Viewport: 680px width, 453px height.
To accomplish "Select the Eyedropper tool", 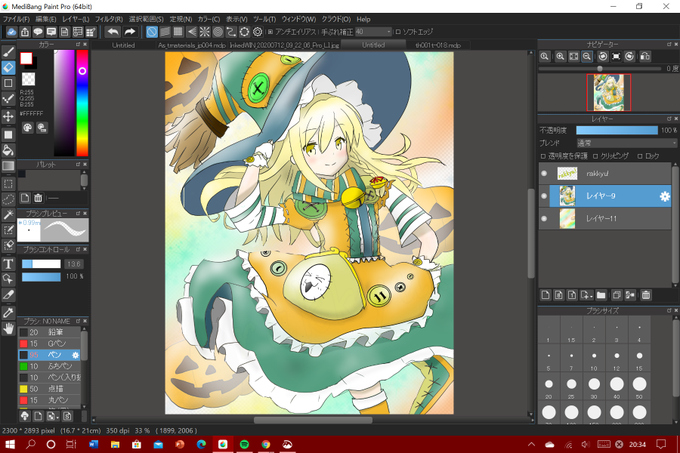I will pos(8,313).
